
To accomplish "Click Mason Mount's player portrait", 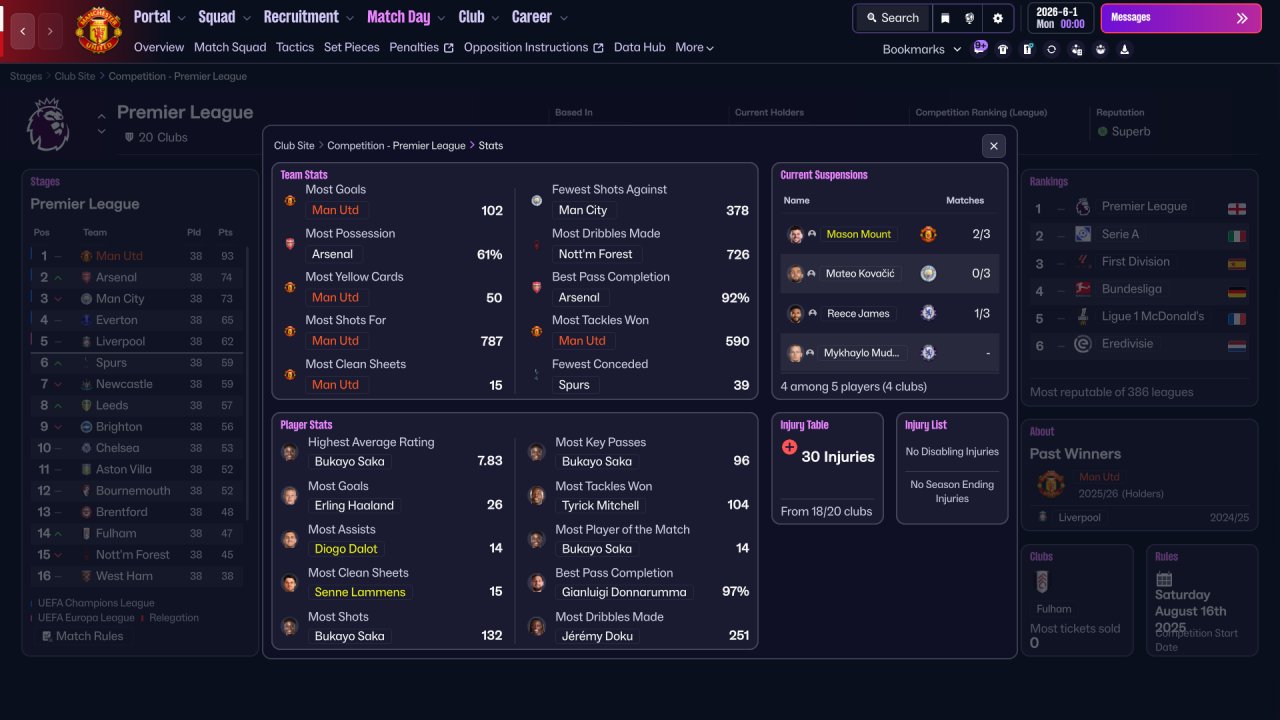I will tap(796, 234).
